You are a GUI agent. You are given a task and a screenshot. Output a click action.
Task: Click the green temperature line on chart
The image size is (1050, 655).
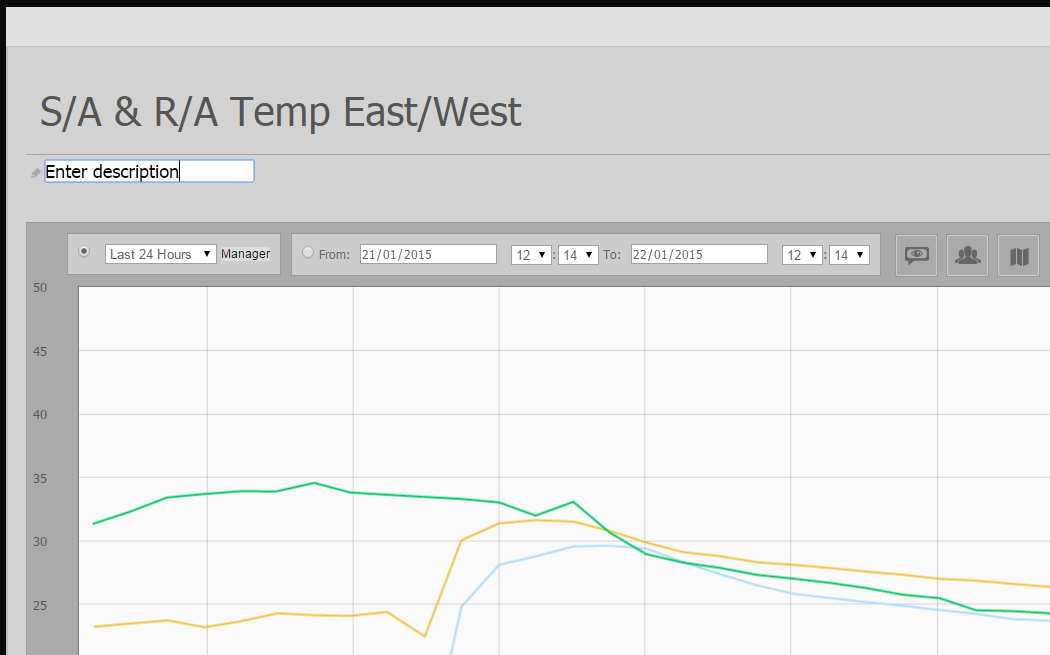coord(313,483)
